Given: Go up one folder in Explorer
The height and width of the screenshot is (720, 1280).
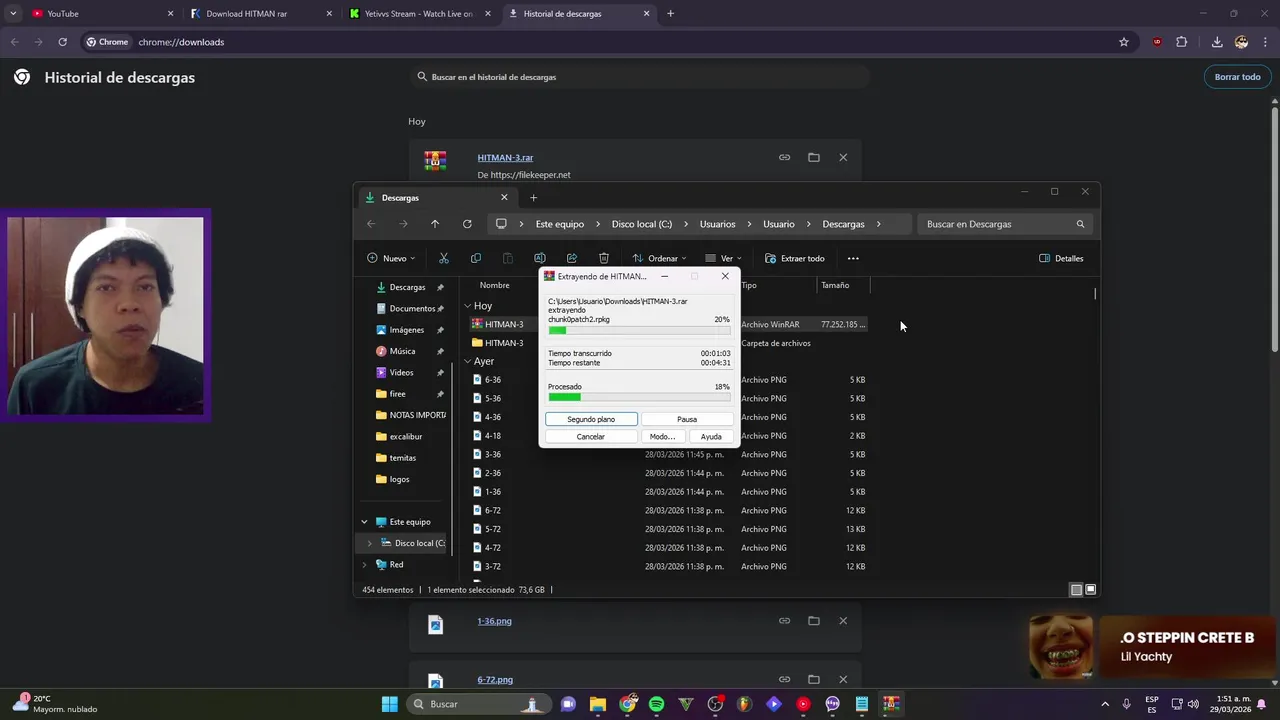Looking at the screenshot, I should 435,224.
